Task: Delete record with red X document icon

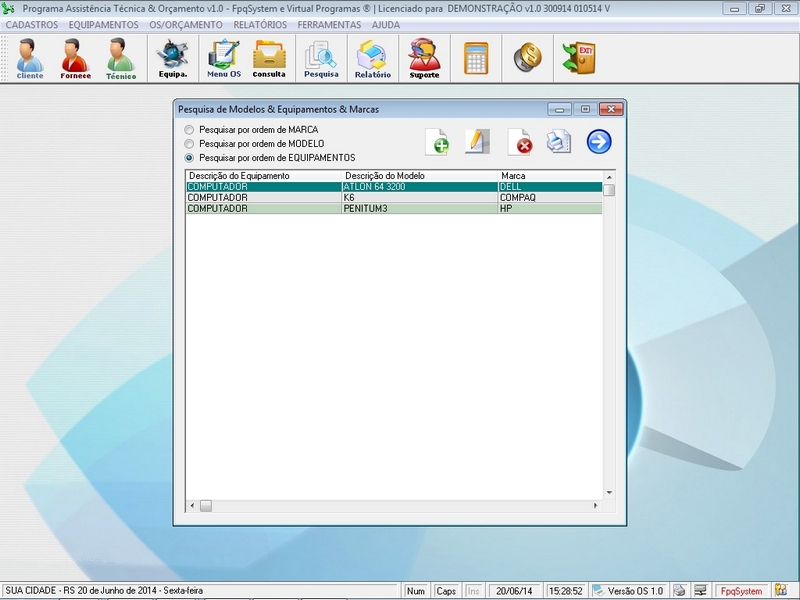Action: tap(520, 142)
